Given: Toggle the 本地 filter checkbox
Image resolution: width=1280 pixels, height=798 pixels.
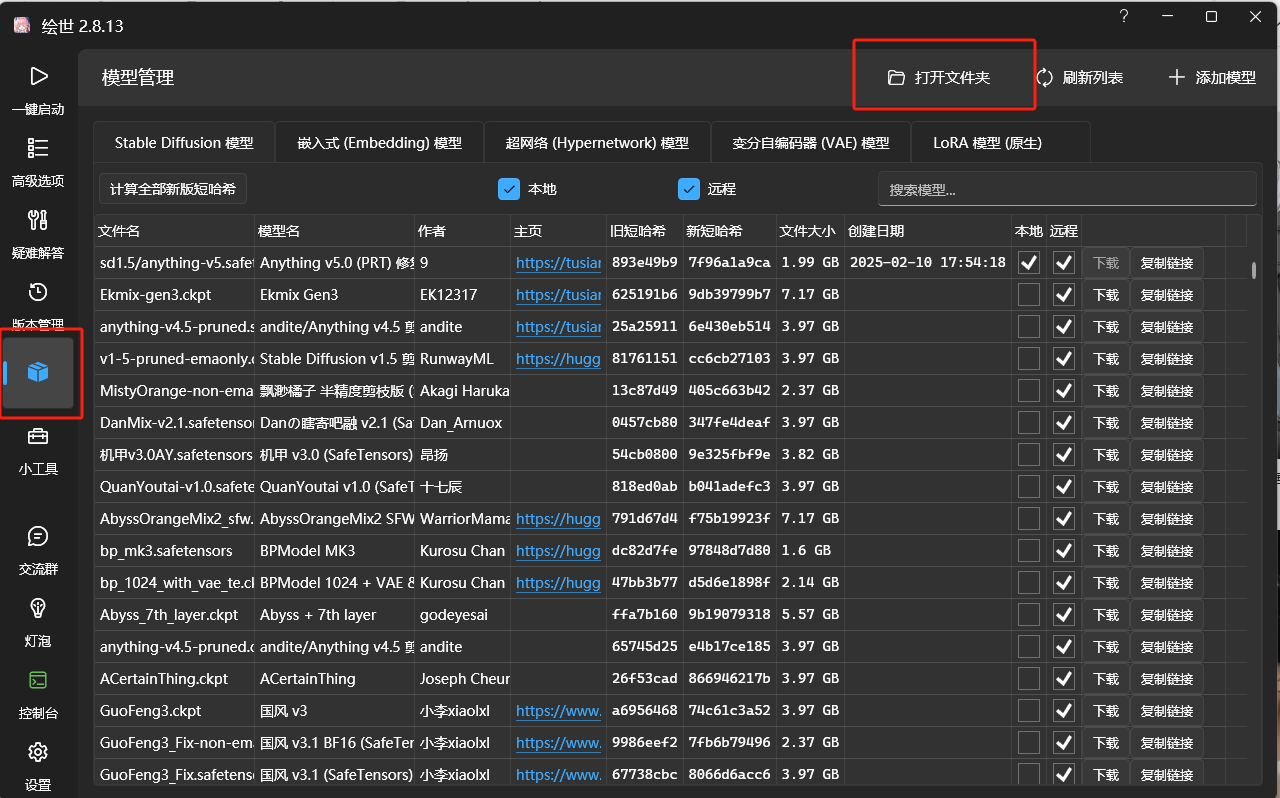Looking at the screenshot, I should [509, 188].
